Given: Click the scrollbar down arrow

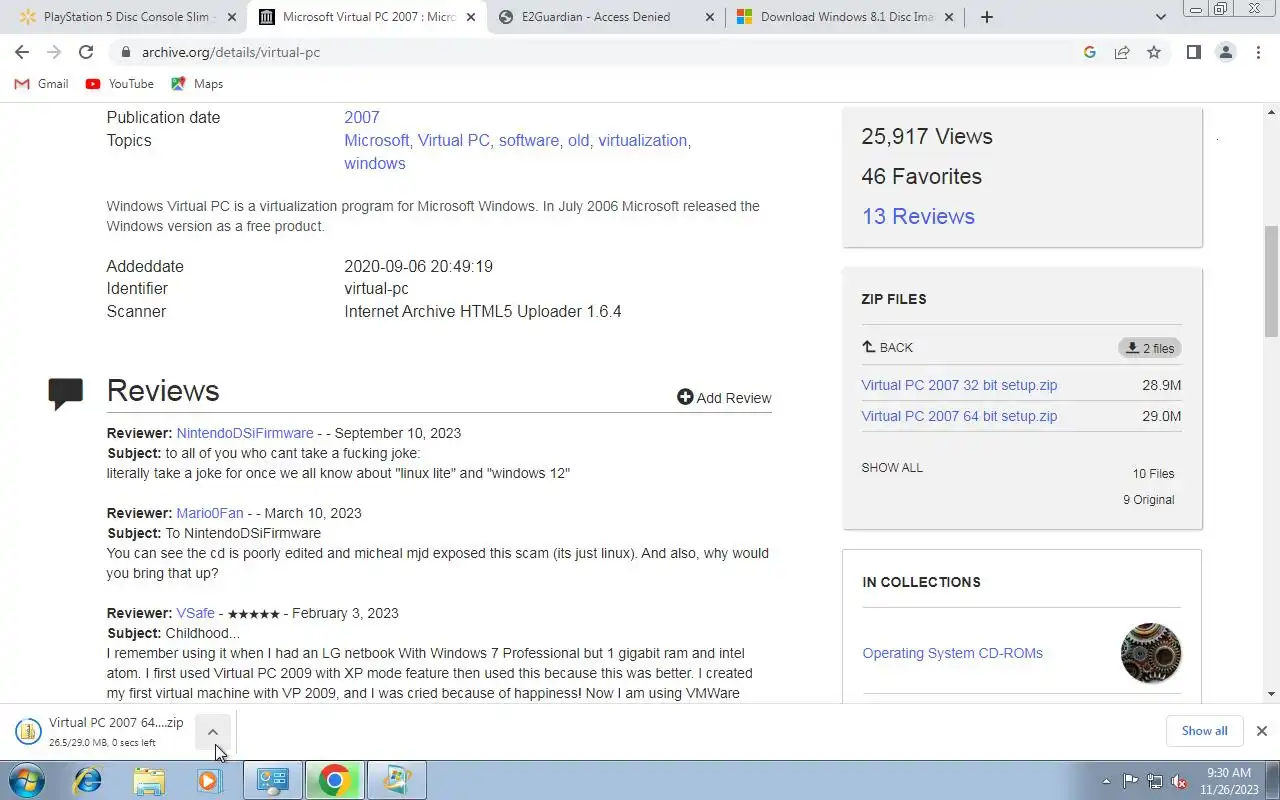Looking at the screenshot, I should point(1272,694).
